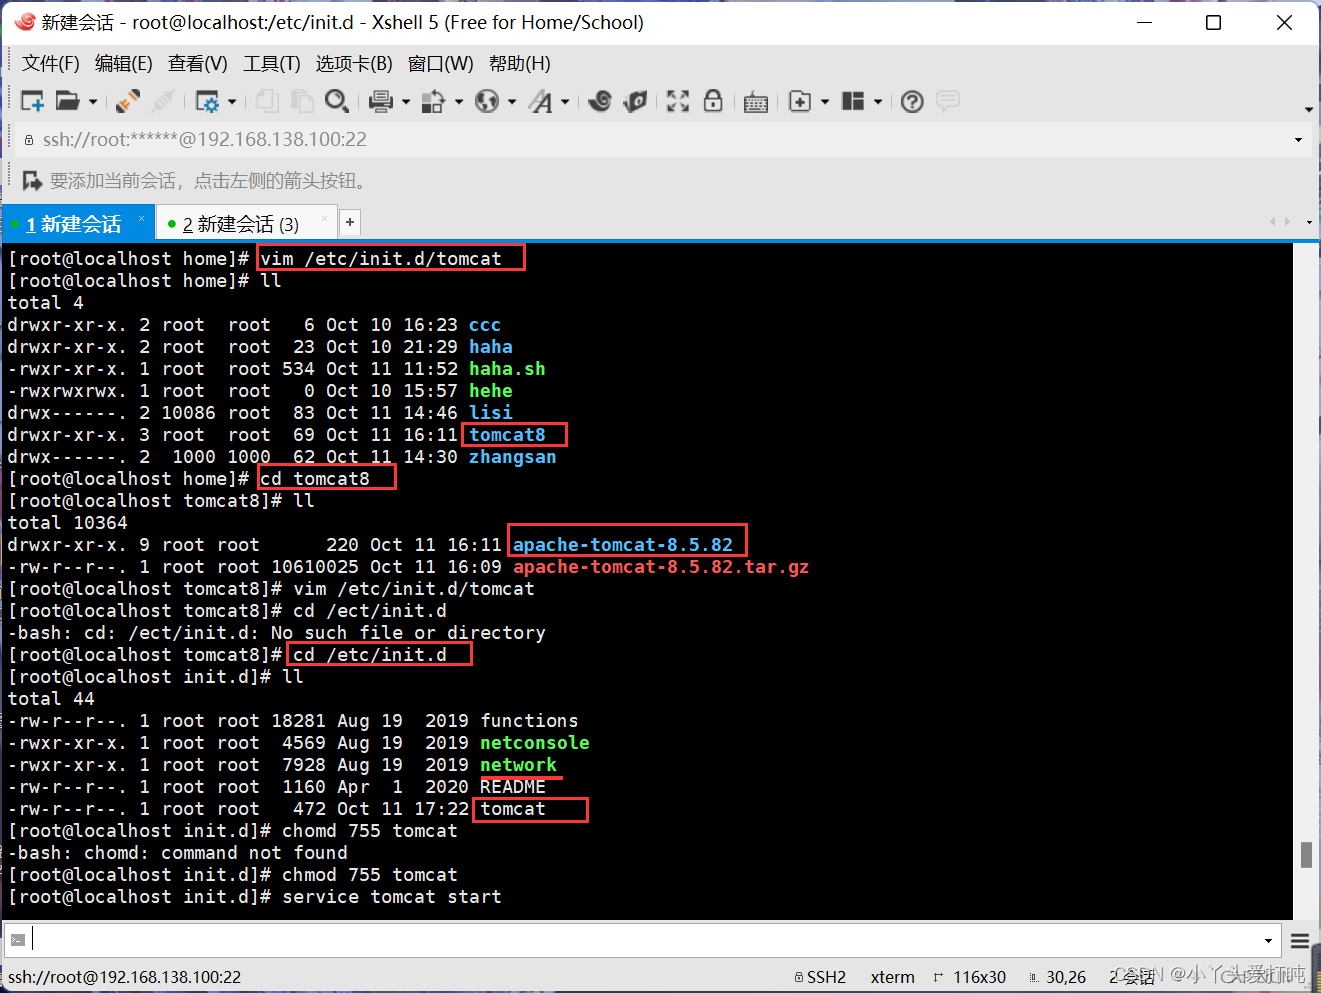
Task: Click the Font 'A' icon
Action: point(540,101)
